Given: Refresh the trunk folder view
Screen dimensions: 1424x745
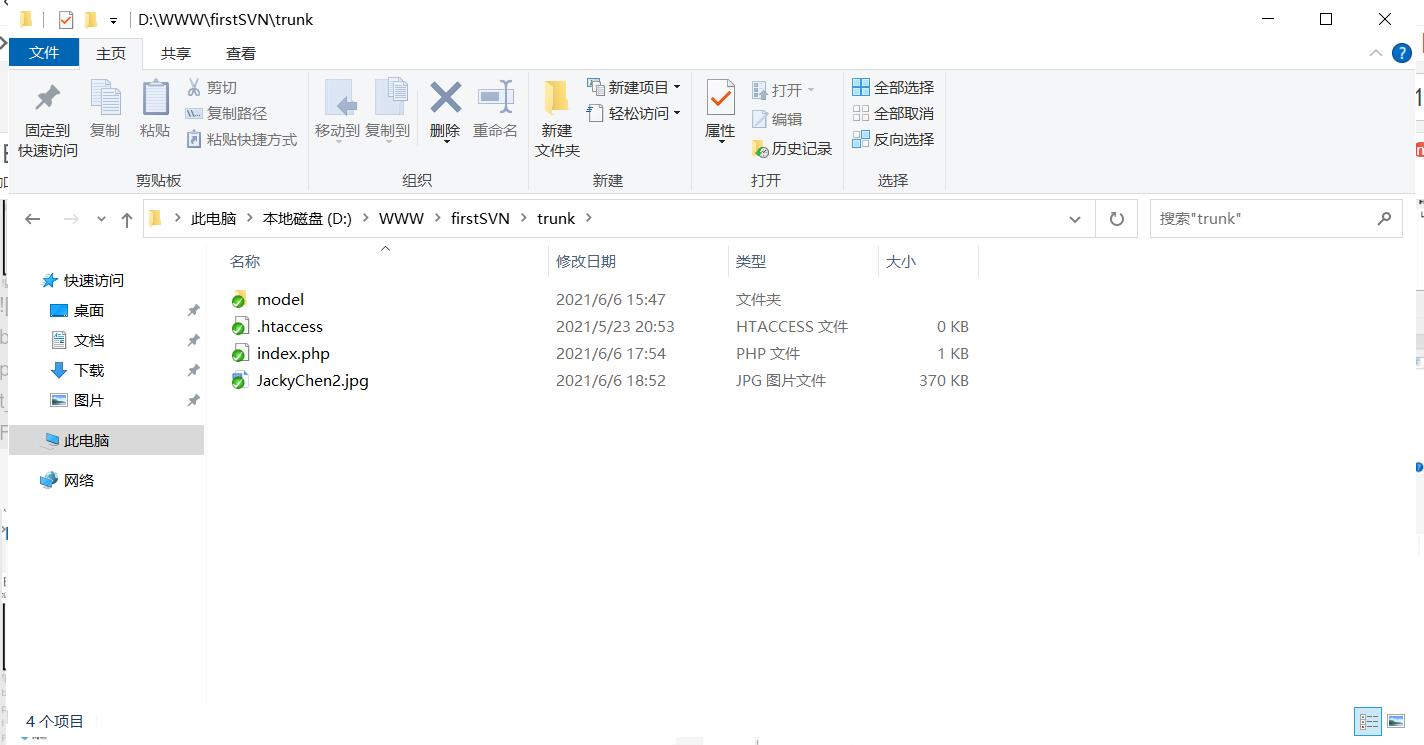Looking at the screenshot, I should point(1117,219).
